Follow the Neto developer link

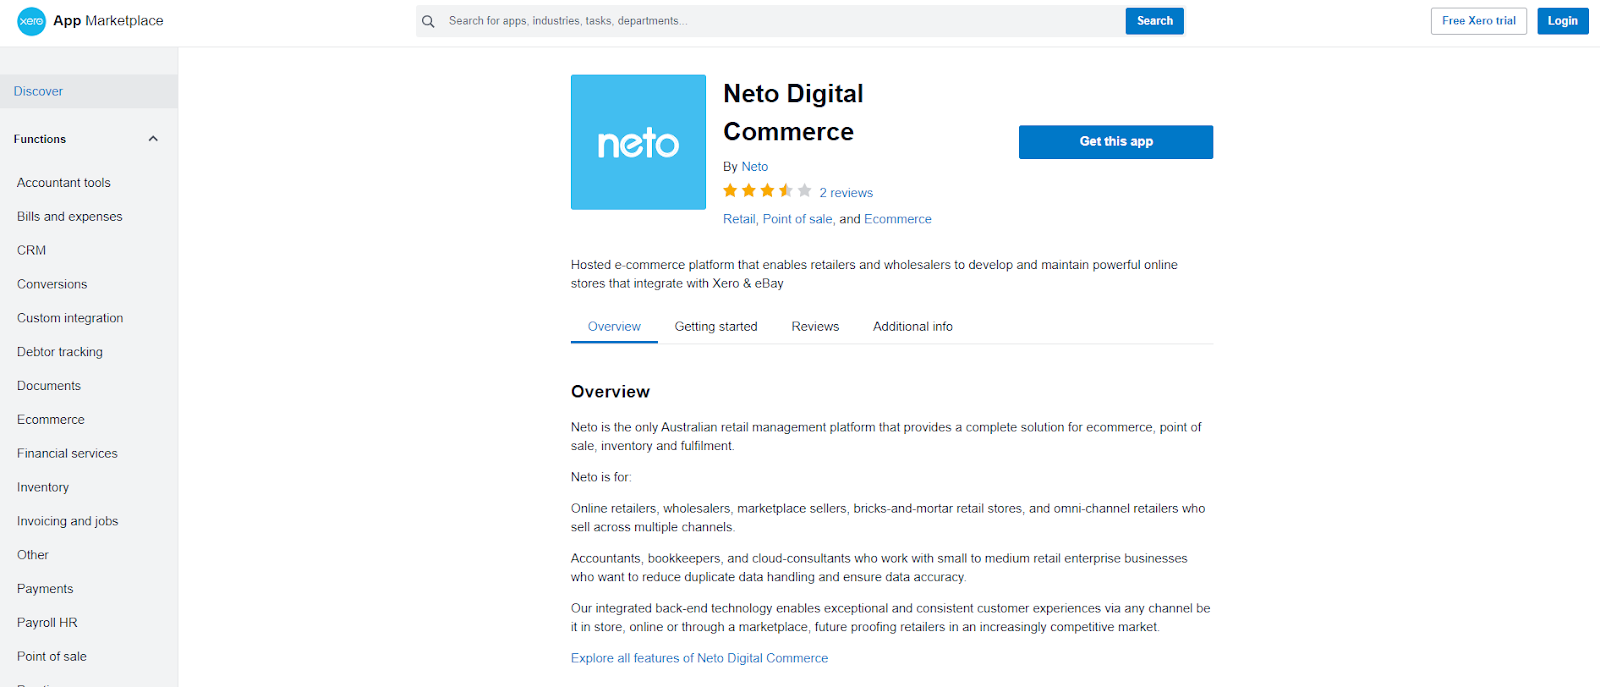click(755, 167)
